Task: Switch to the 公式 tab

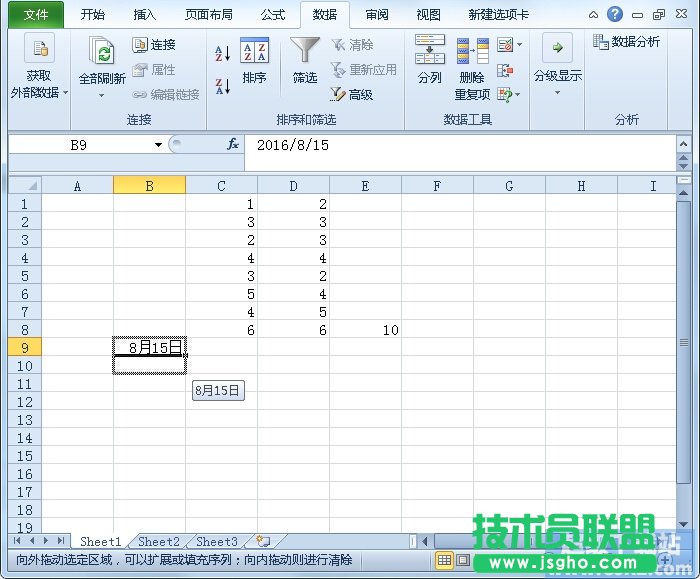Action: [273, 15]
